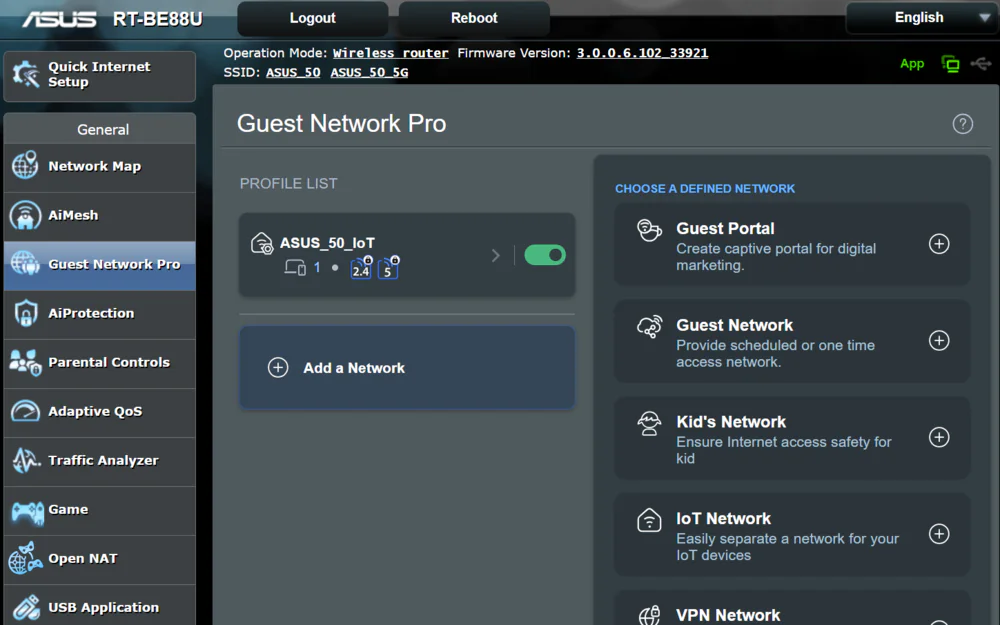1000x625 pixels.
Task: Click the Guest Network Pro page title
Action: (x=341, y=124)
